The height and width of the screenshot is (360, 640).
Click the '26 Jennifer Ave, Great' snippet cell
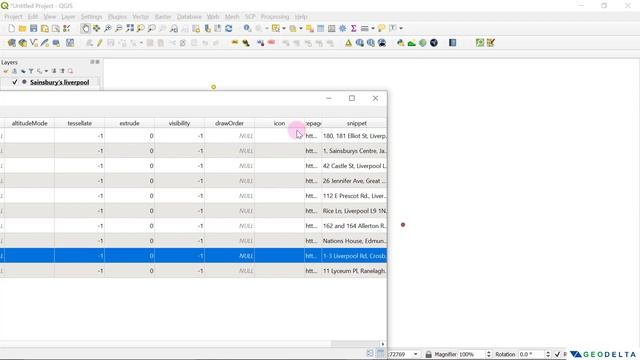354,181
